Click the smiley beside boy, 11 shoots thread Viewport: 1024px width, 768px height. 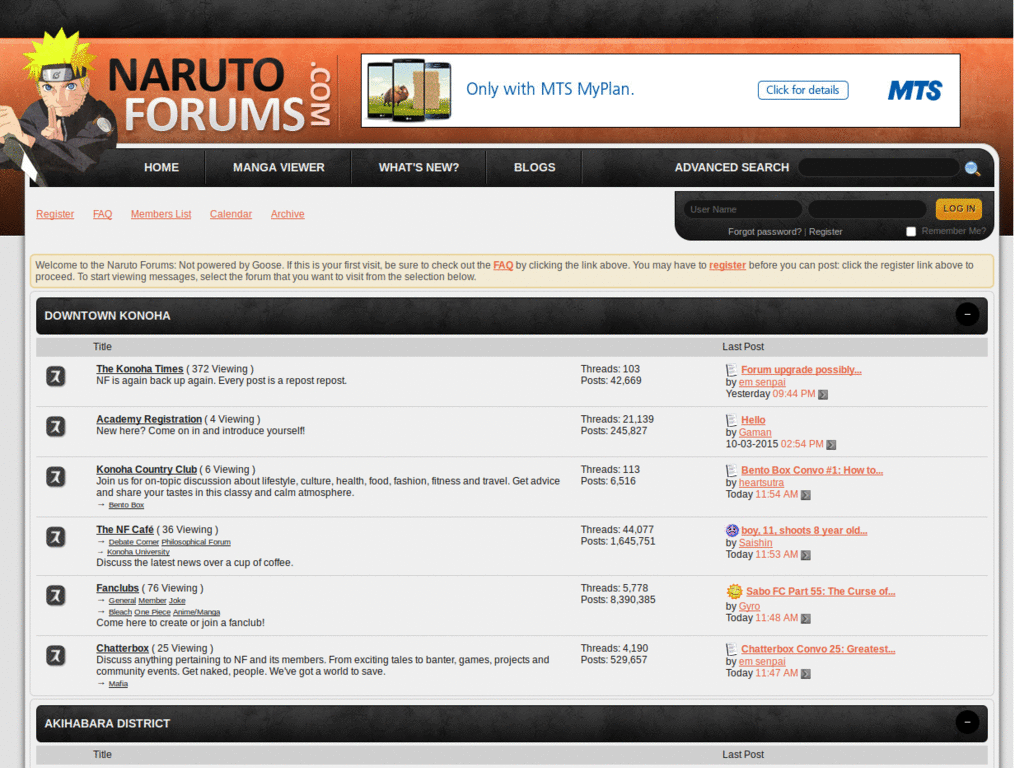click(731, 530)
